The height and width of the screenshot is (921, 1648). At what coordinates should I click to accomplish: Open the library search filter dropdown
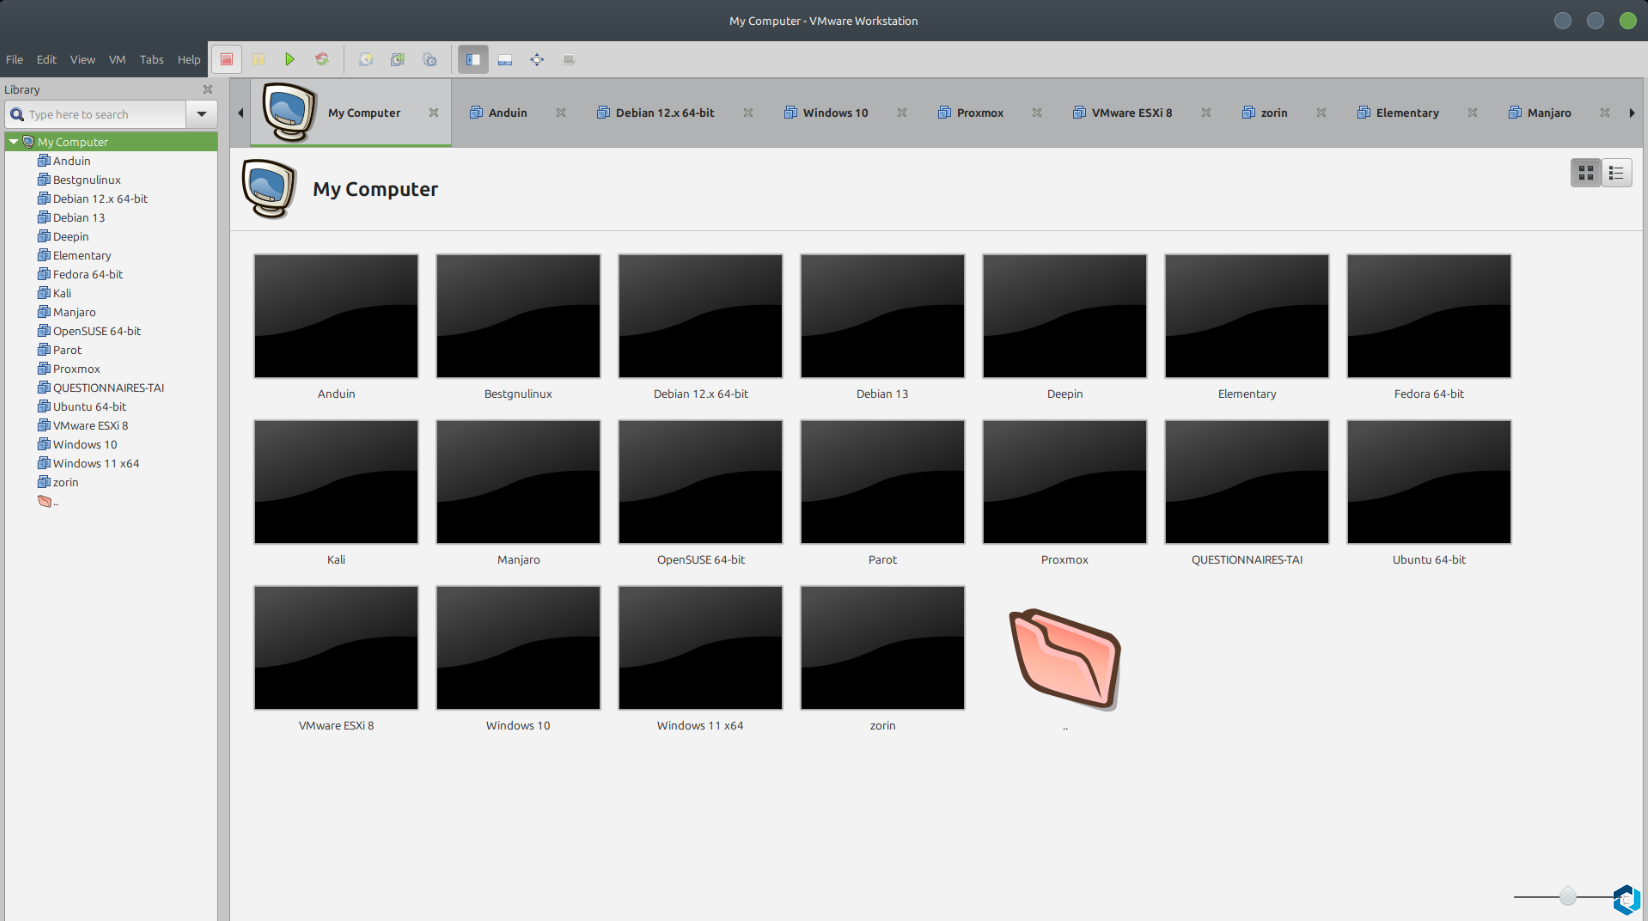click(201, 114)
